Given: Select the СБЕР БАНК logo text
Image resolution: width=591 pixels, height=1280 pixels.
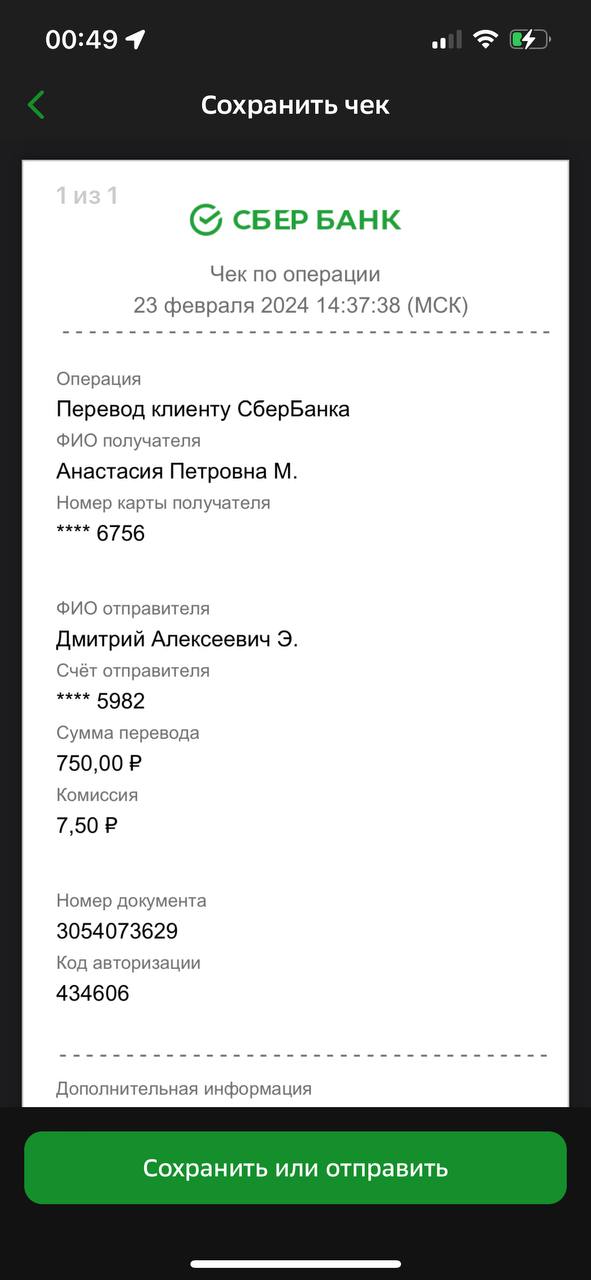Looking at the screenshot, I should click(x=317, y=220).
